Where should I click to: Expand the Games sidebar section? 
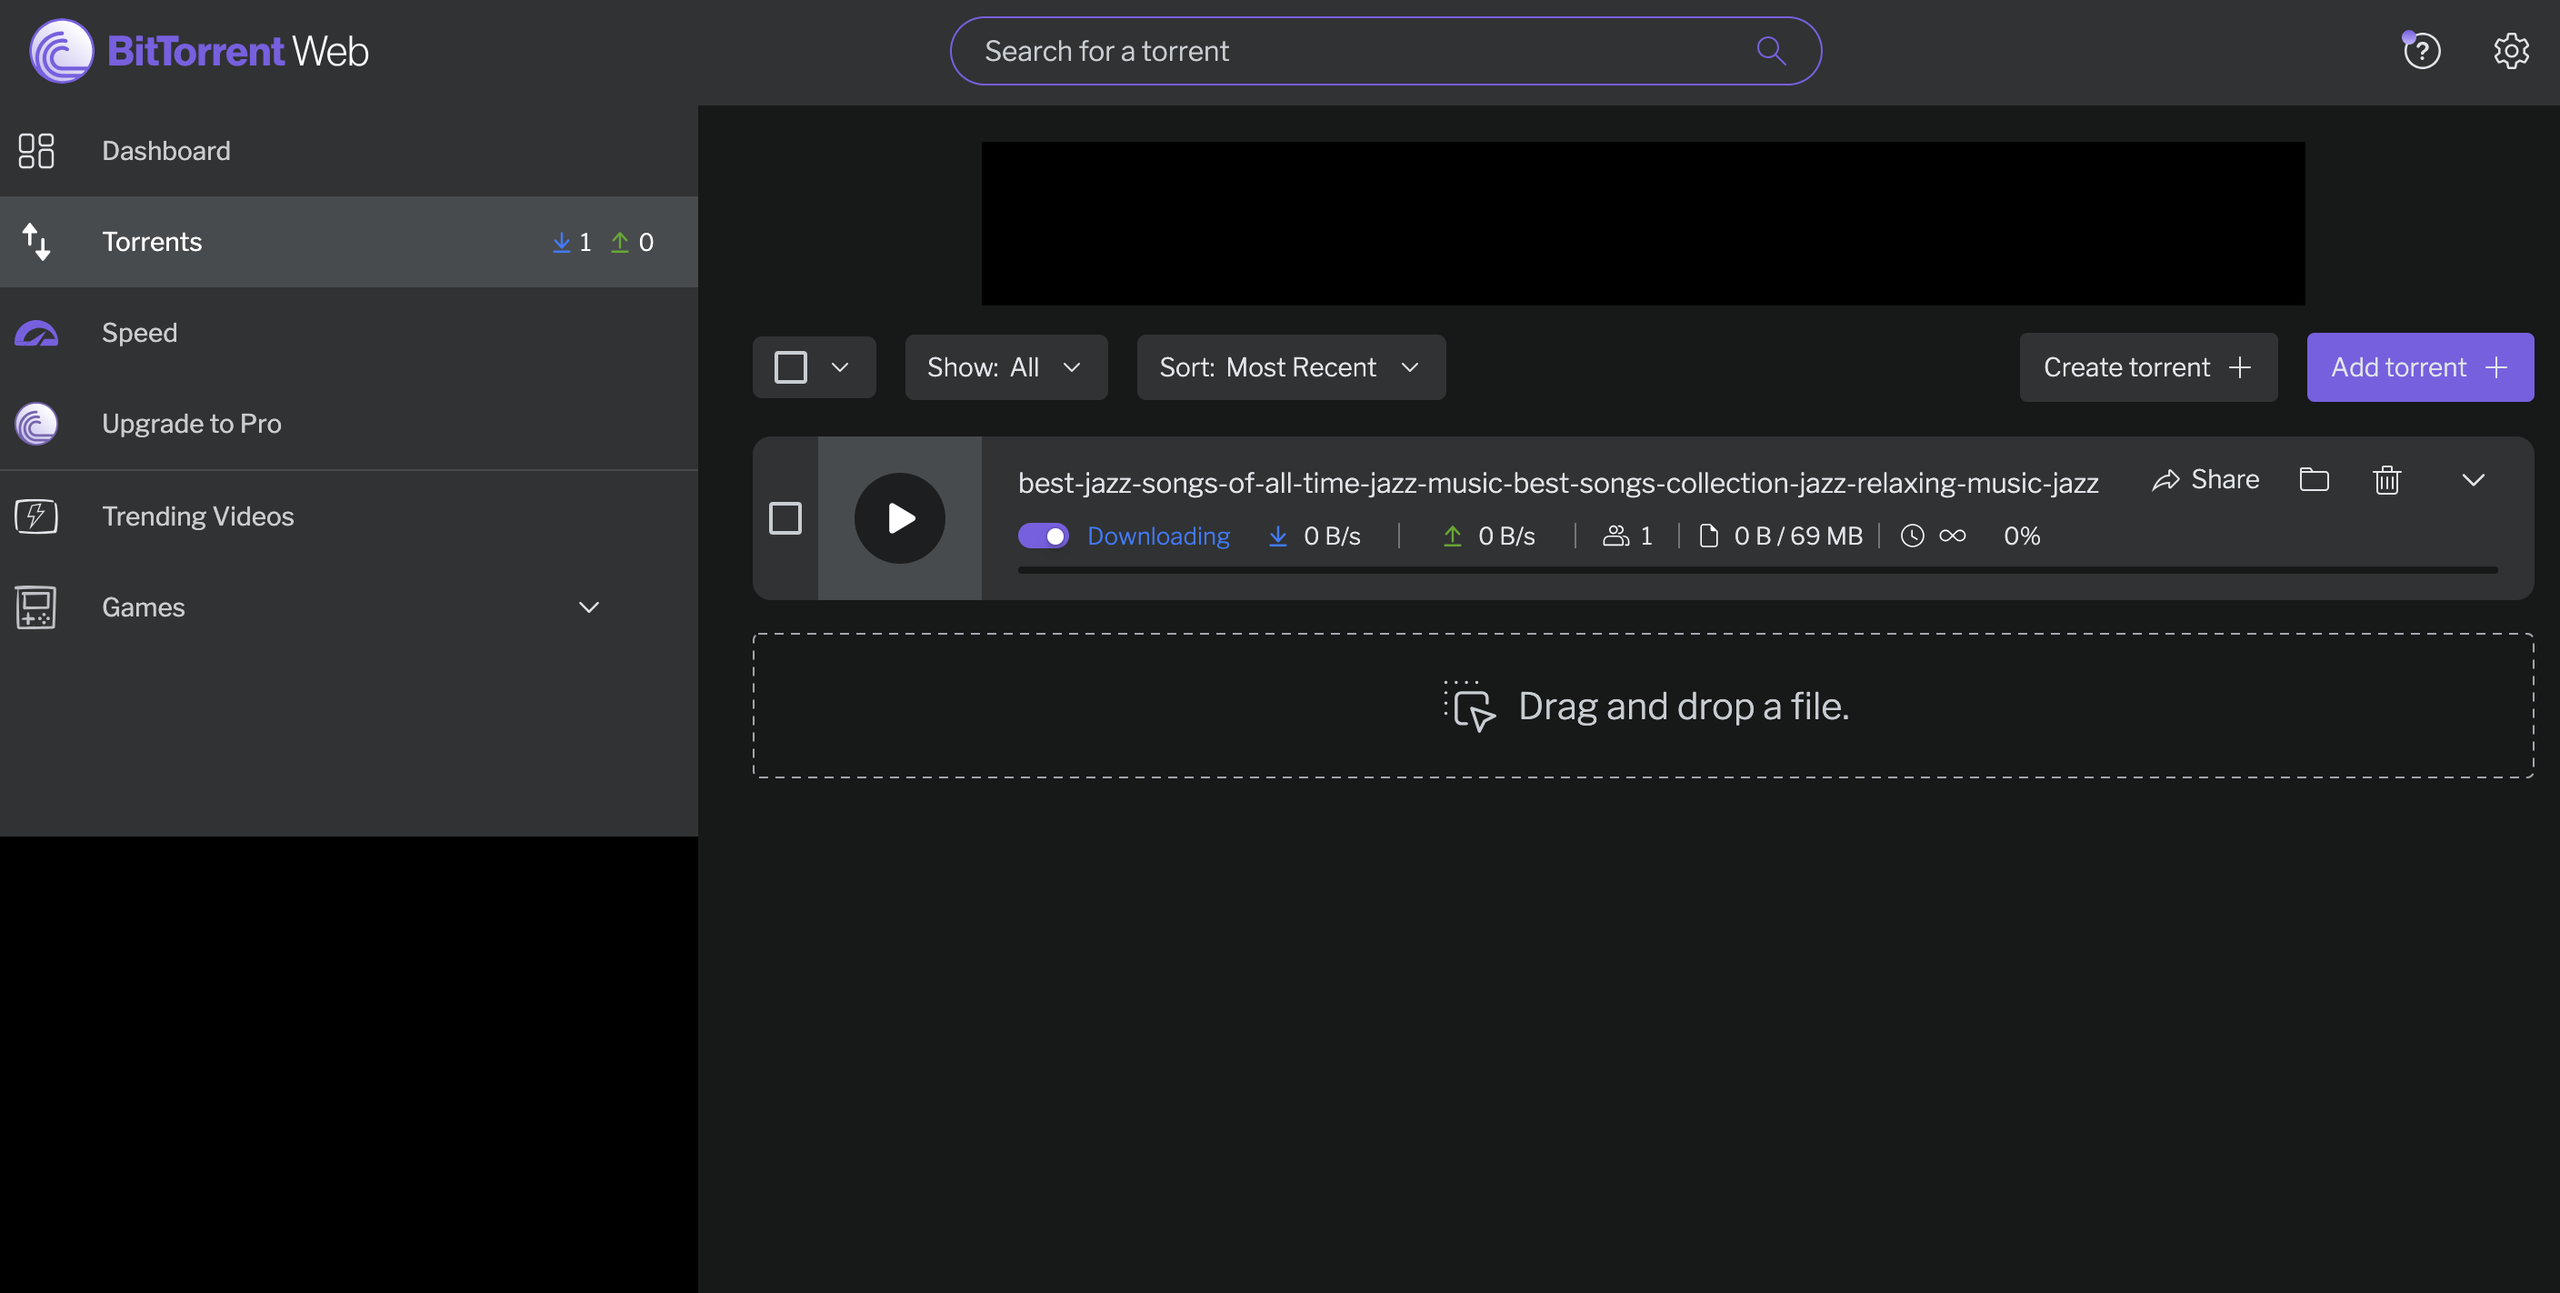click(x=589, y=607)
